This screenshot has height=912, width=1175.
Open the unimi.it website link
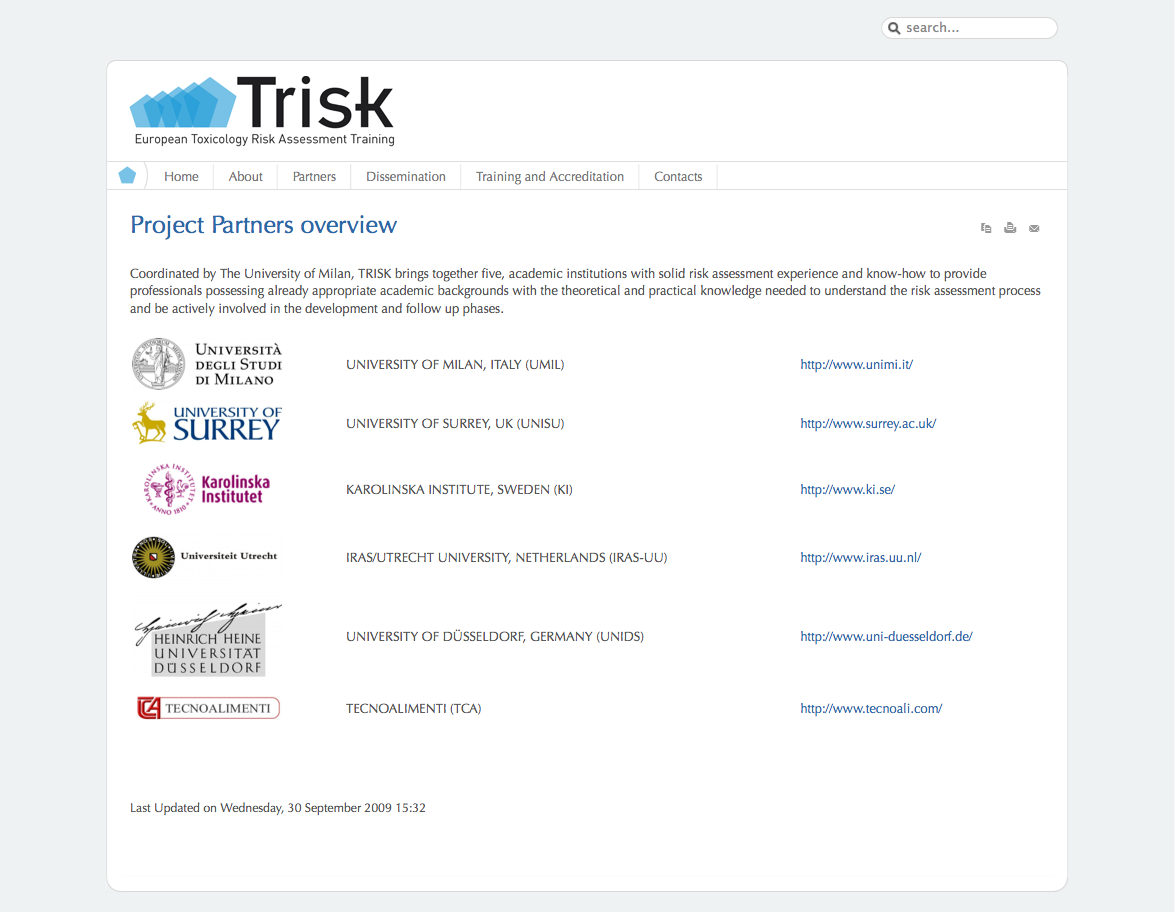(856, 365)
